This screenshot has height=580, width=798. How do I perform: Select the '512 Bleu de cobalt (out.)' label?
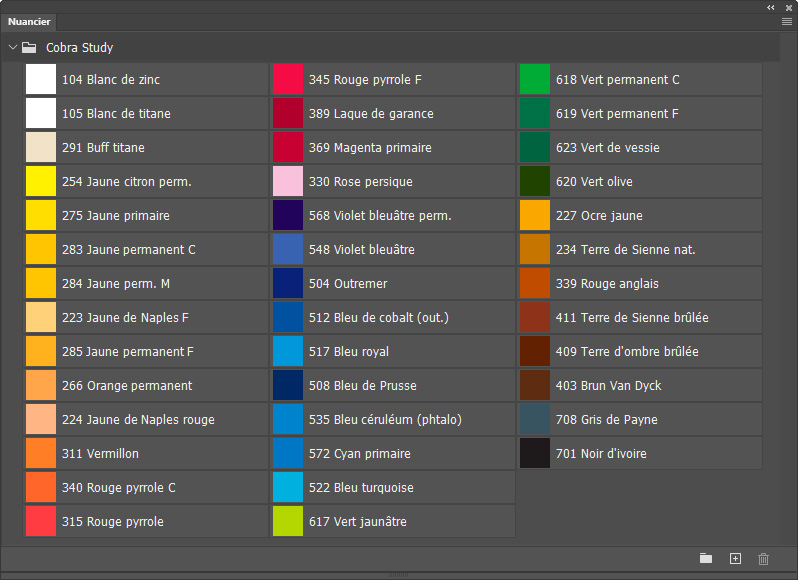point(379,317)
